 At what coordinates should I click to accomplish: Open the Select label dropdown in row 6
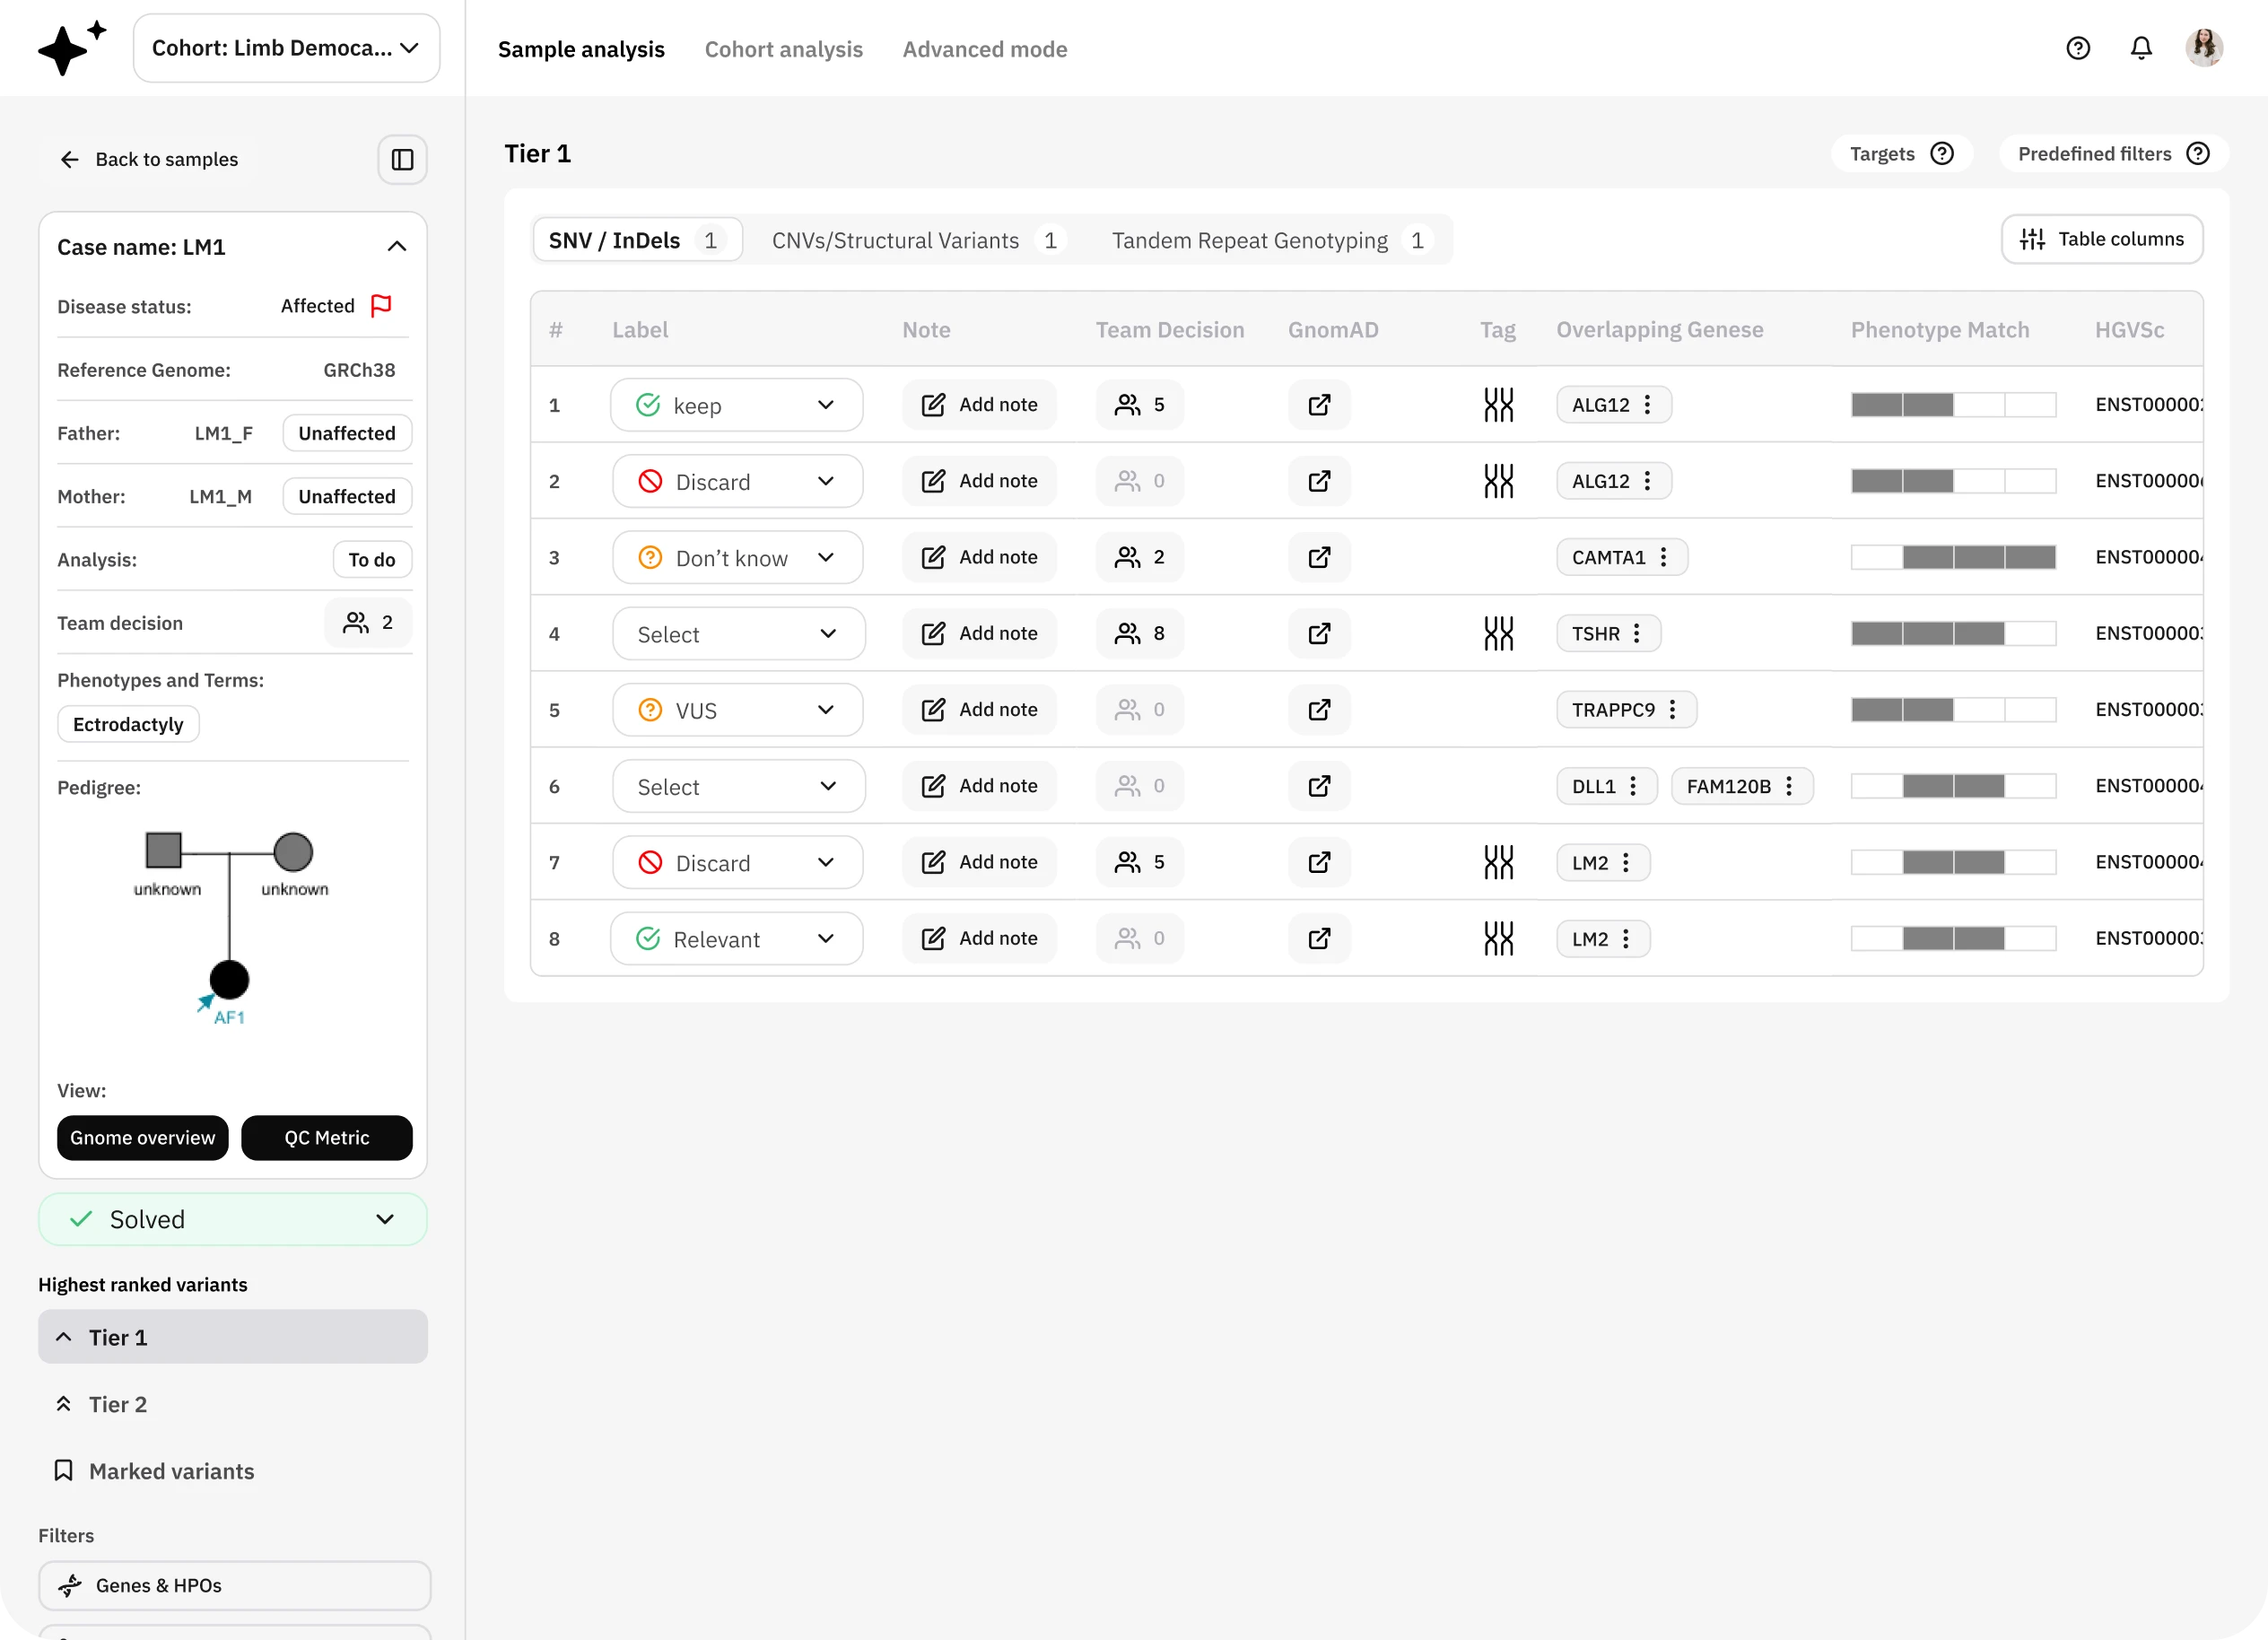[x=738, y=786]
